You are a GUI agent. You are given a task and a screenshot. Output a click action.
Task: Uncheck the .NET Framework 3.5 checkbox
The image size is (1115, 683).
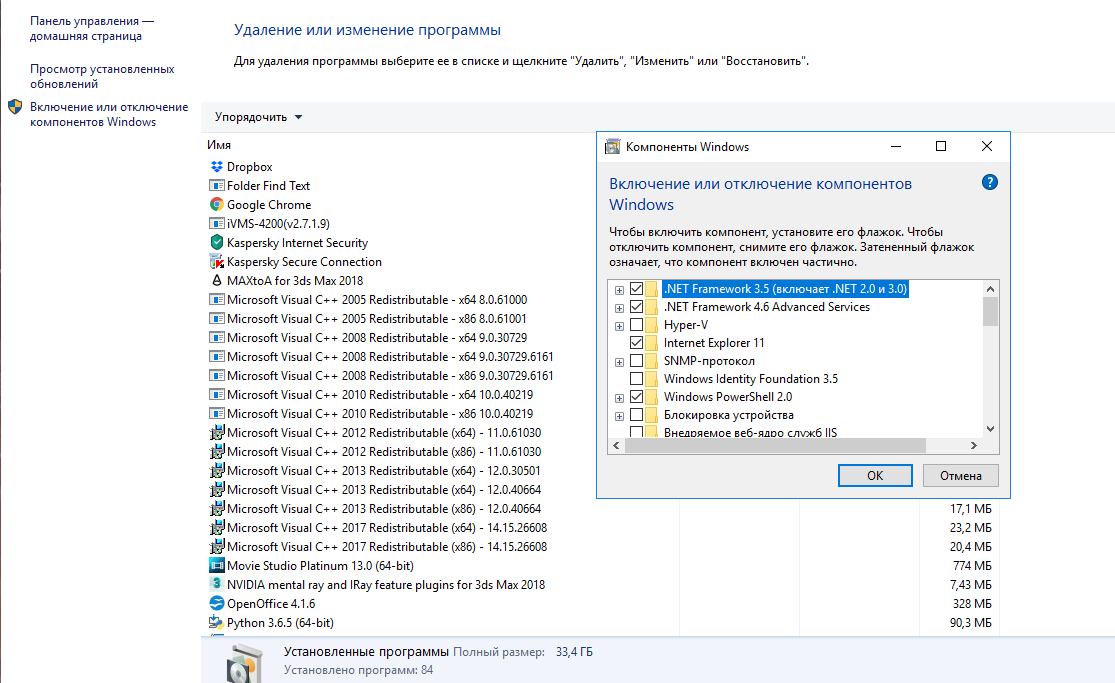tap(636, 289)
